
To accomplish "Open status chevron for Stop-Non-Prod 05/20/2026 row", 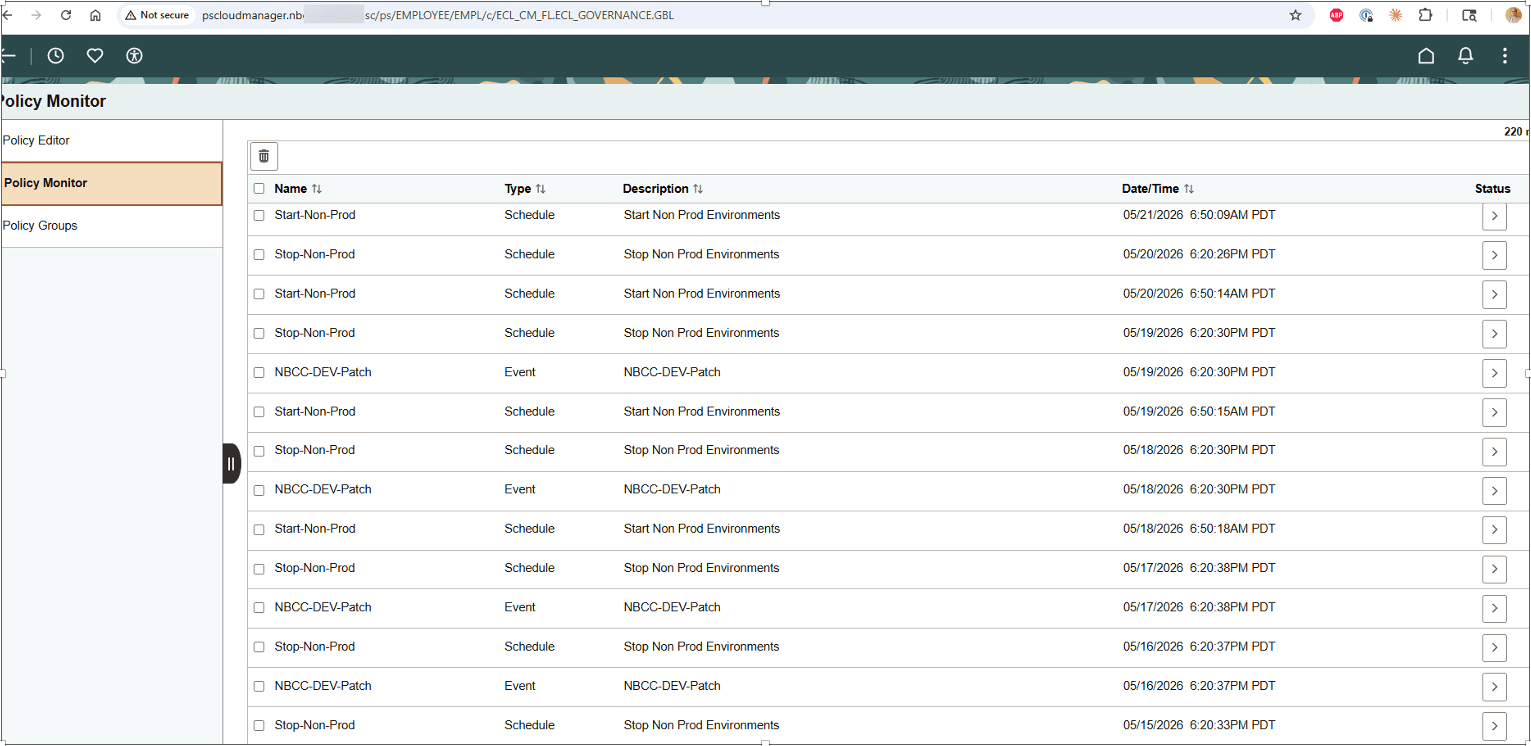I will pos(1494,255).
